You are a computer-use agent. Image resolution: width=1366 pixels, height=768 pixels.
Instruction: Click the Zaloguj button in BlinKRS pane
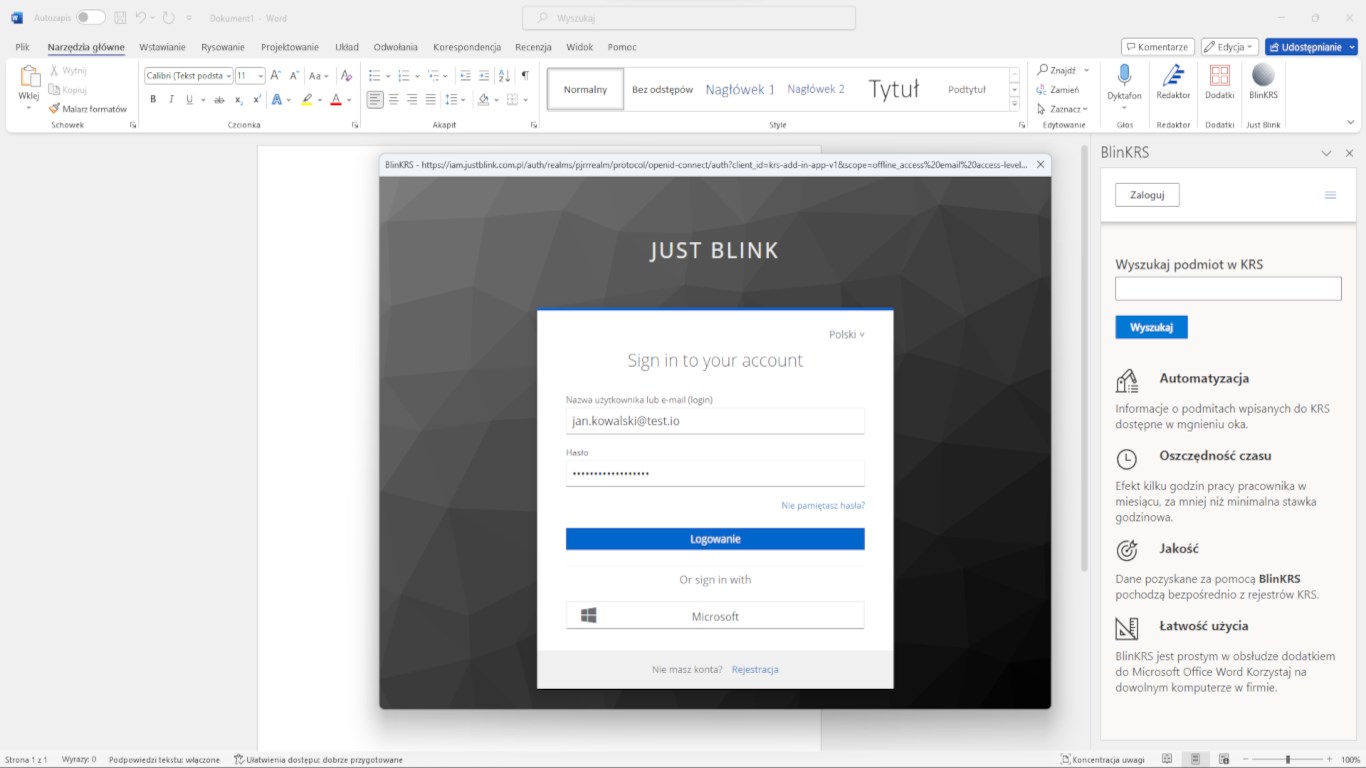(1147, 195)
